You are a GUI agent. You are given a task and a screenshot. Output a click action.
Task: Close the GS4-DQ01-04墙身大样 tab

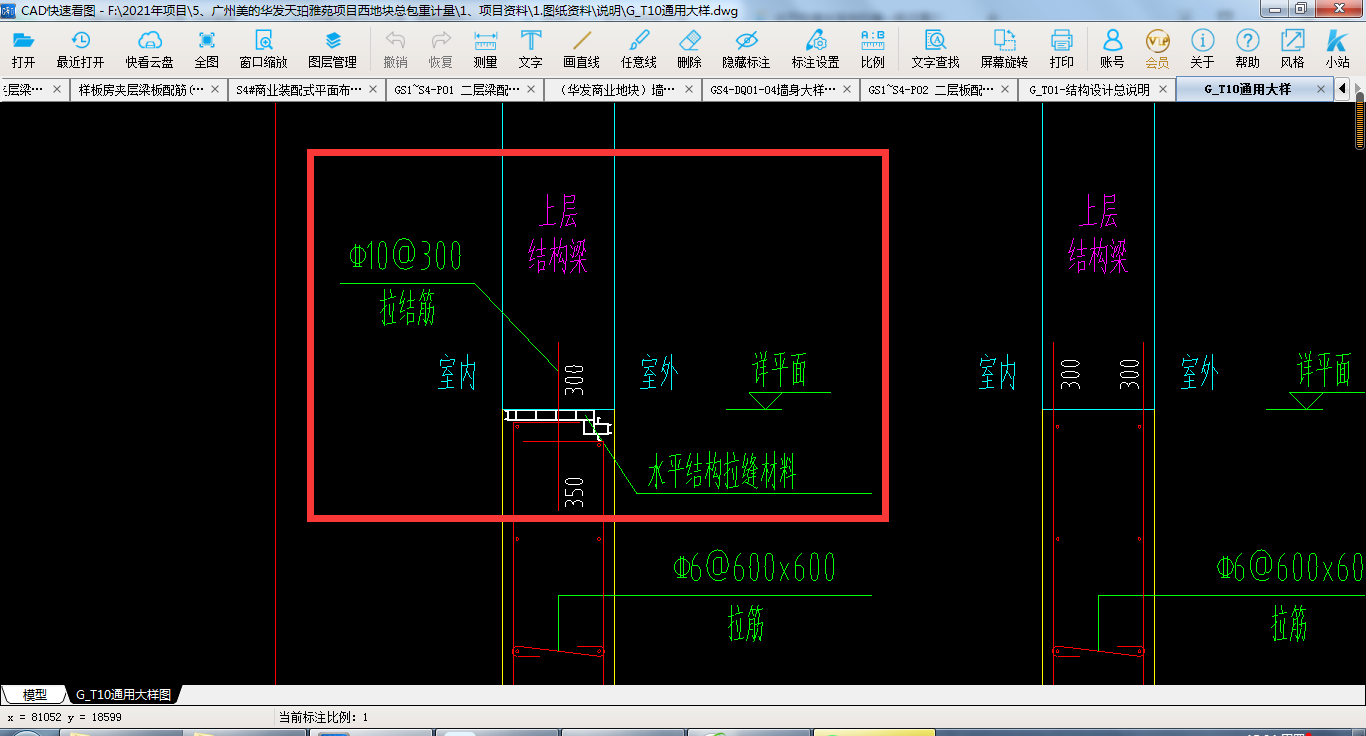(x=846, y=89)
